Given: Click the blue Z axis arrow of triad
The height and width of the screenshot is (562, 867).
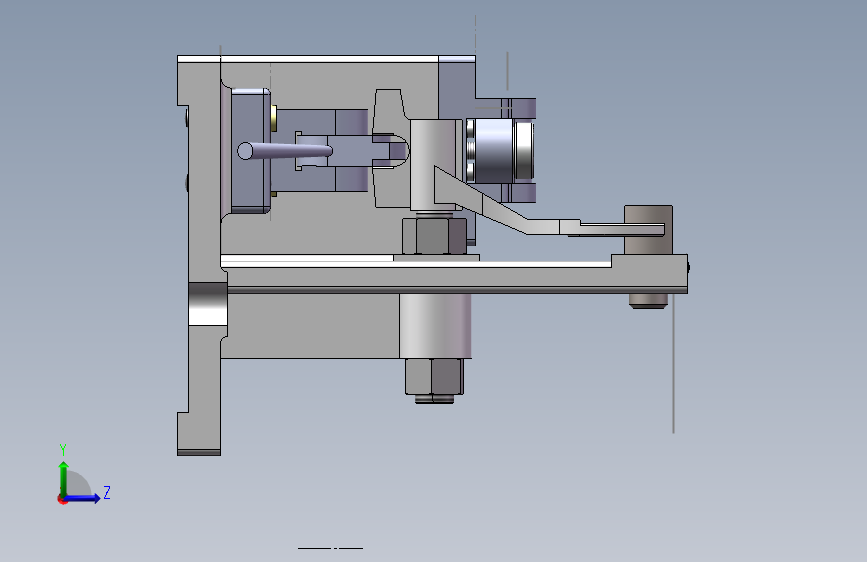Looking at the screenshot, I should (x=83, y=498).
